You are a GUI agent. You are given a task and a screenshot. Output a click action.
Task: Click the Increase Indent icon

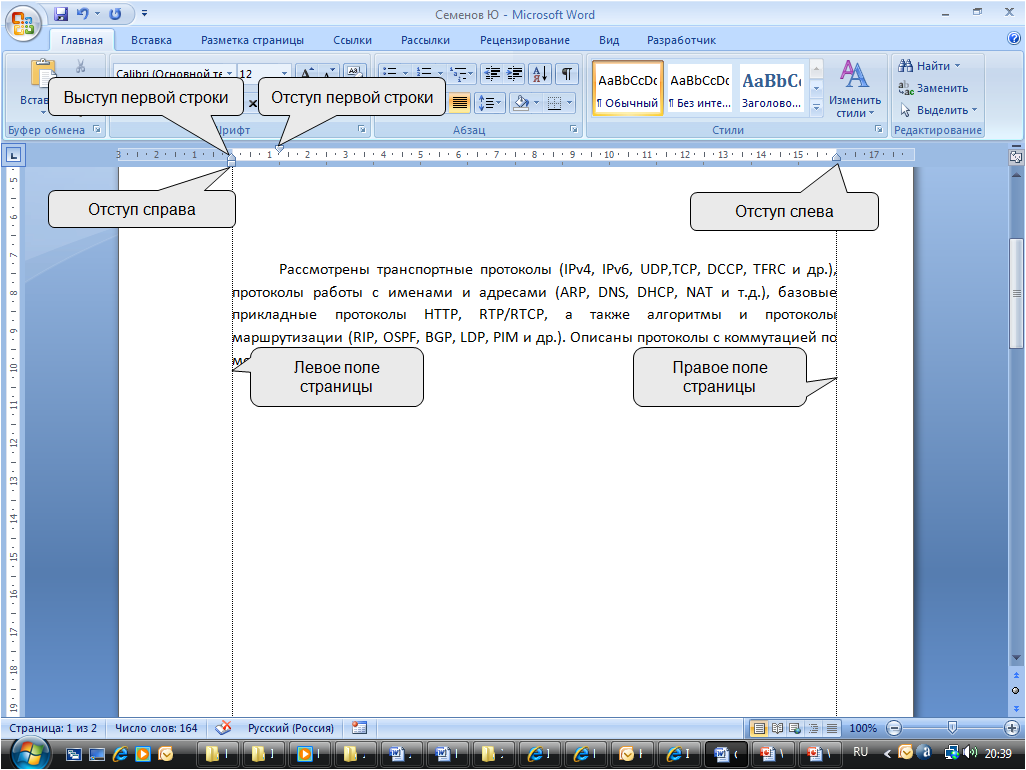click(514, 74)
